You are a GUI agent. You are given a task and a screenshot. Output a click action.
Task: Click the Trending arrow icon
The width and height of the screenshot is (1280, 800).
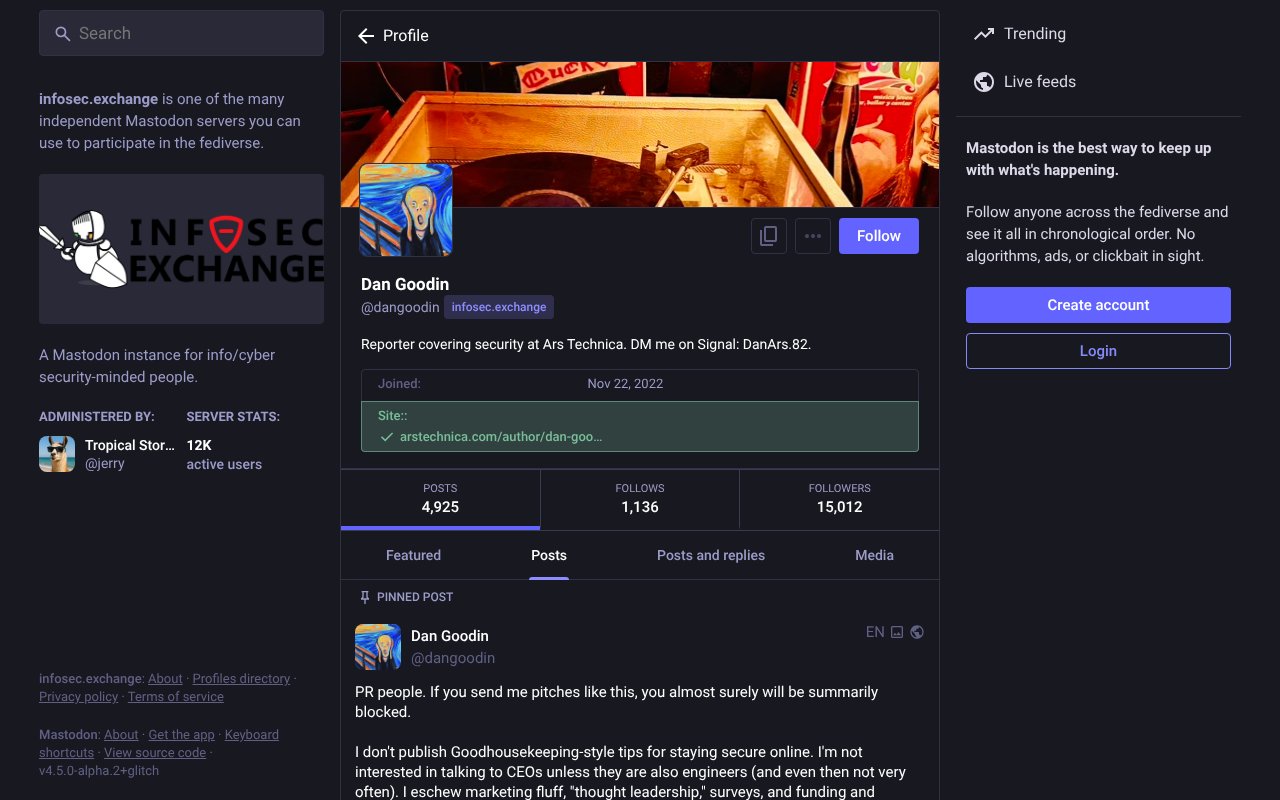click(984, 34)
